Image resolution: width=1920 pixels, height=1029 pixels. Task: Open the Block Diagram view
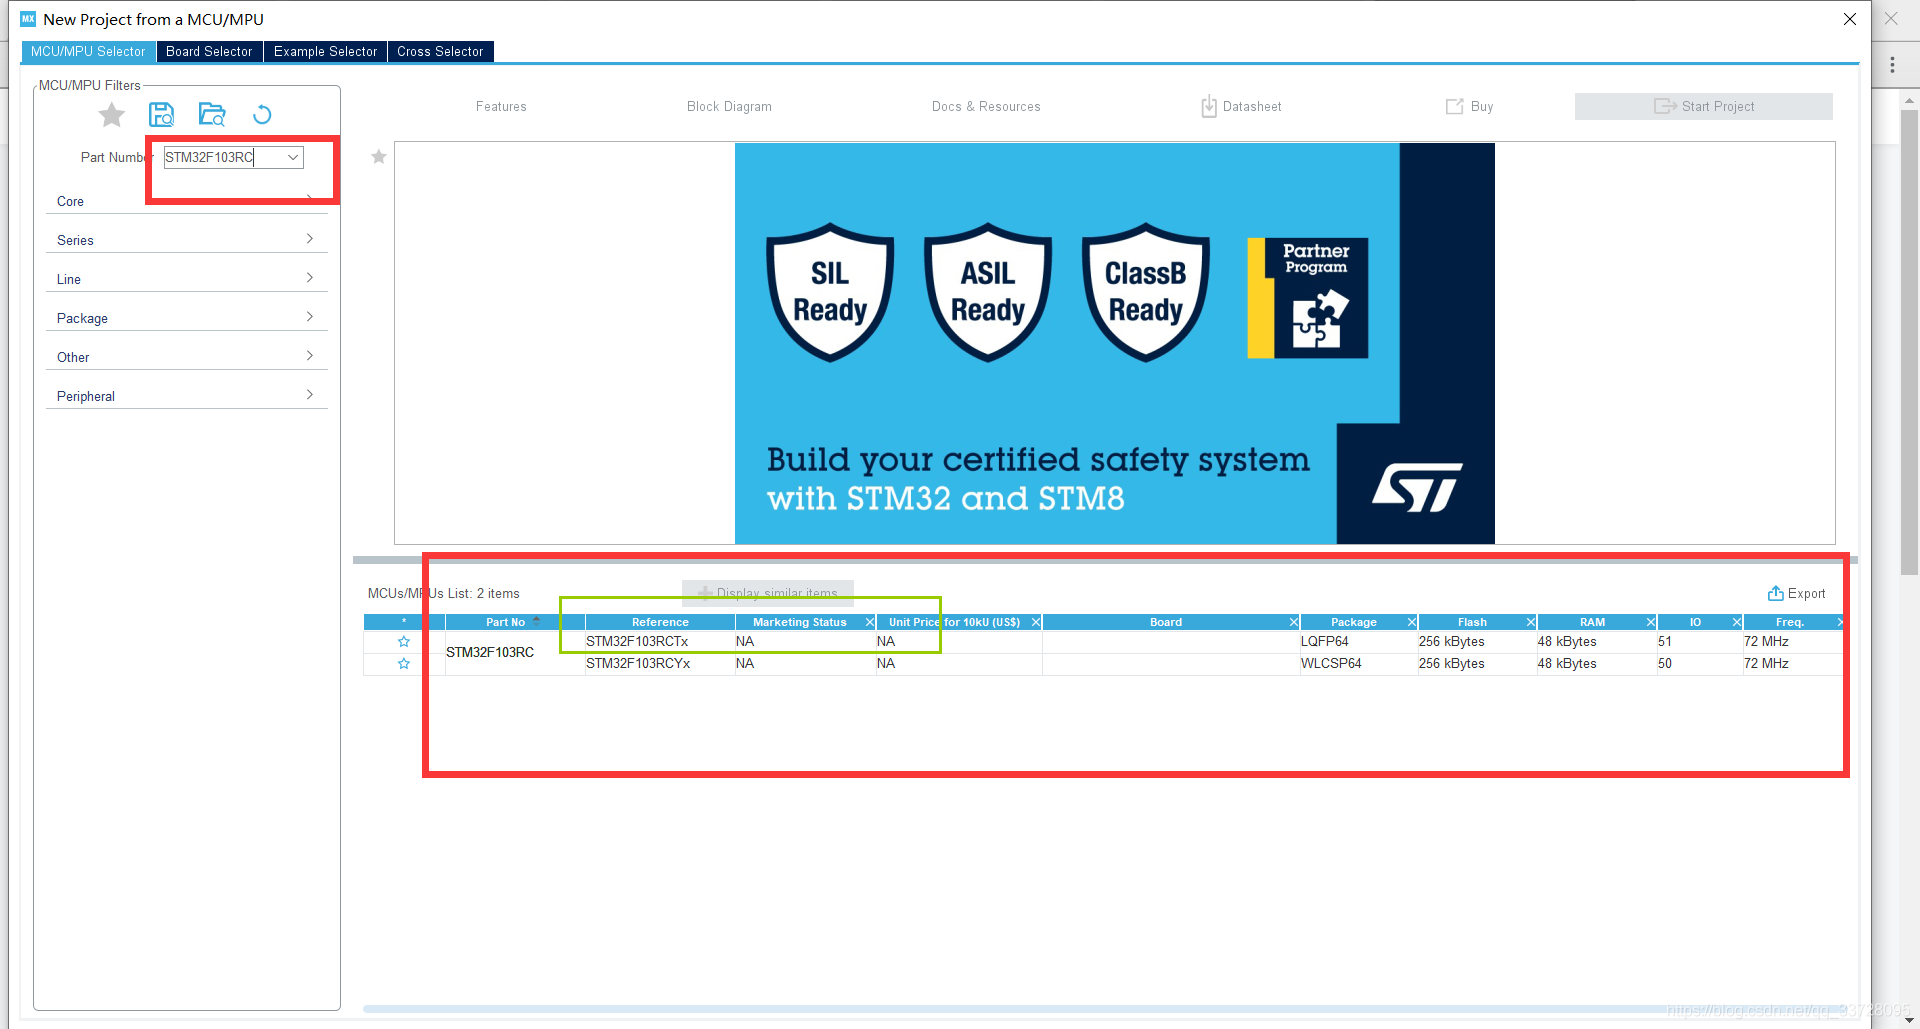(729, 106)
